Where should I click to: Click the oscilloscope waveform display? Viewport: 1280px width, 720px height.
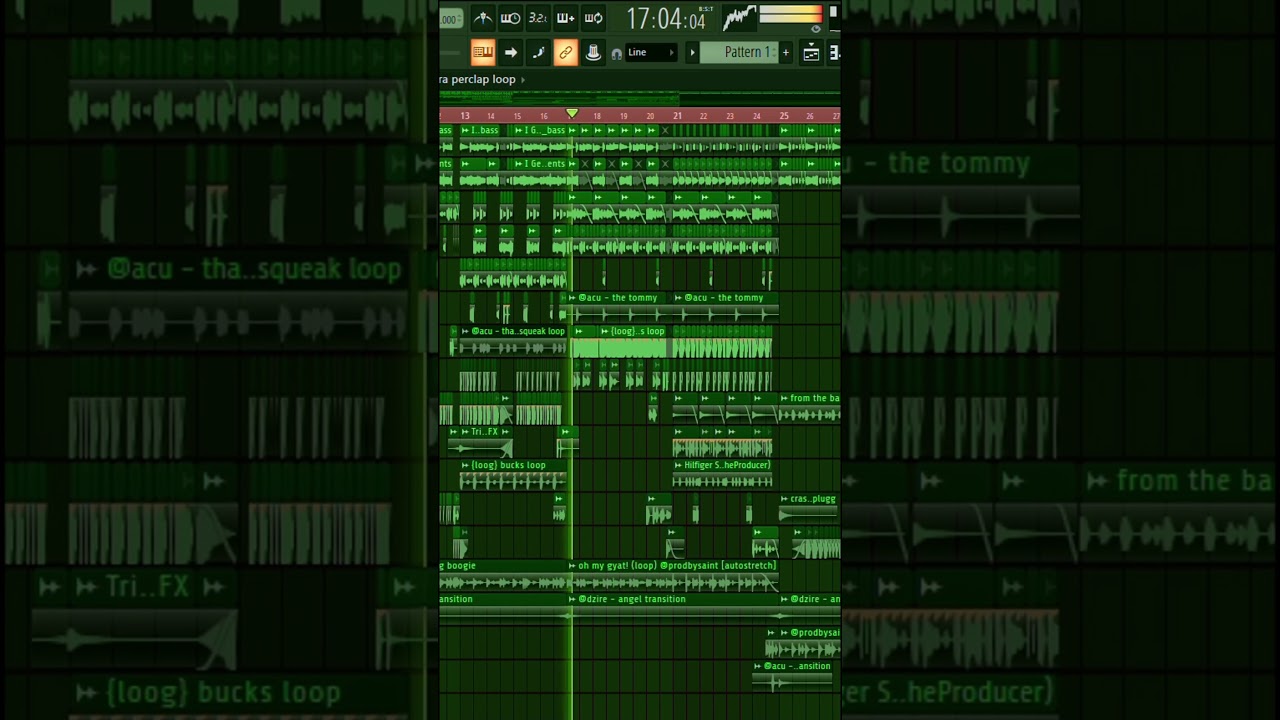click(x=739, y=18)
